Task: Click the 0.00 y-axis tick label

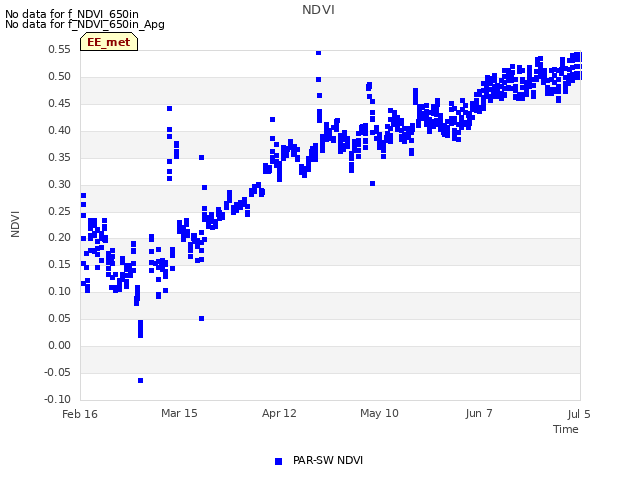Action: click(60, 345)
